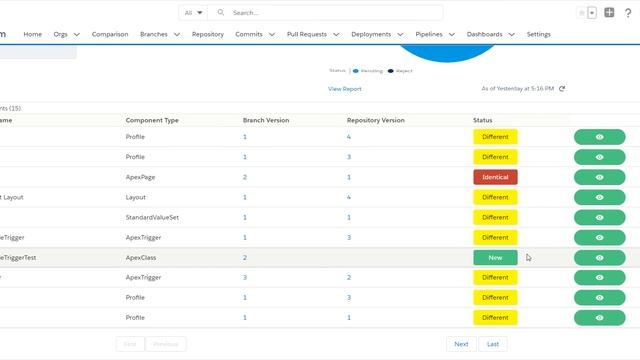Open the All dropdown beside the search box
The image size is (640, 360).
click(193, 13)
